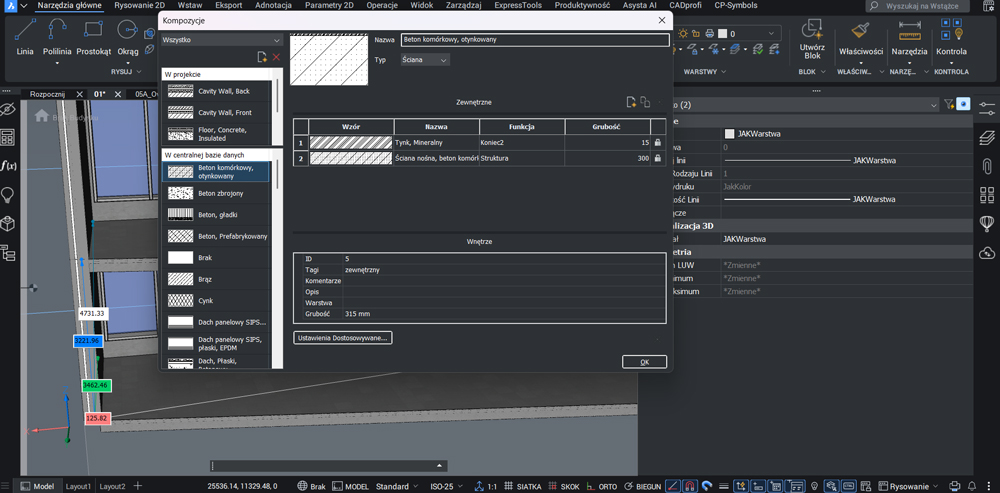Screen dimensions: 1000x493
Task: Click Ustawienia Dostosowywane button
Action: (x=342, y=338)
